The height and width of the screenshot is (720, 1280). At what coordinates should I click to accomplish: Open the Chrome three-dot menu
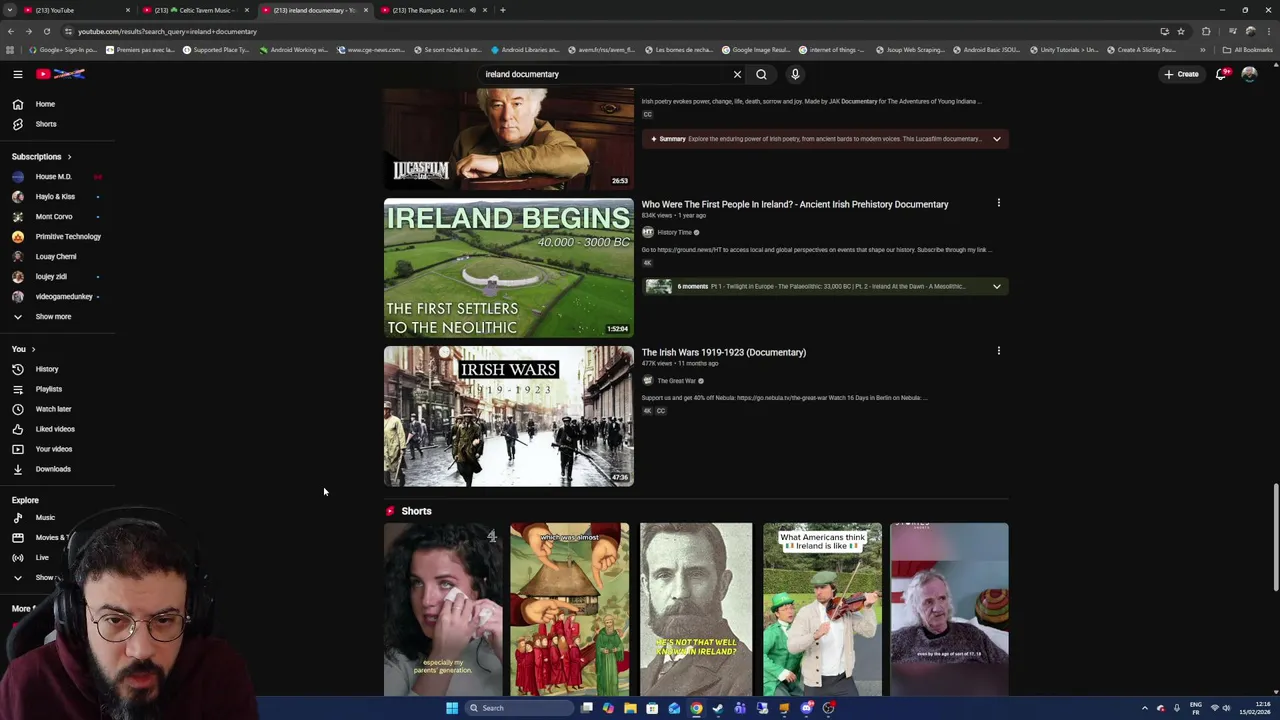1269,31
